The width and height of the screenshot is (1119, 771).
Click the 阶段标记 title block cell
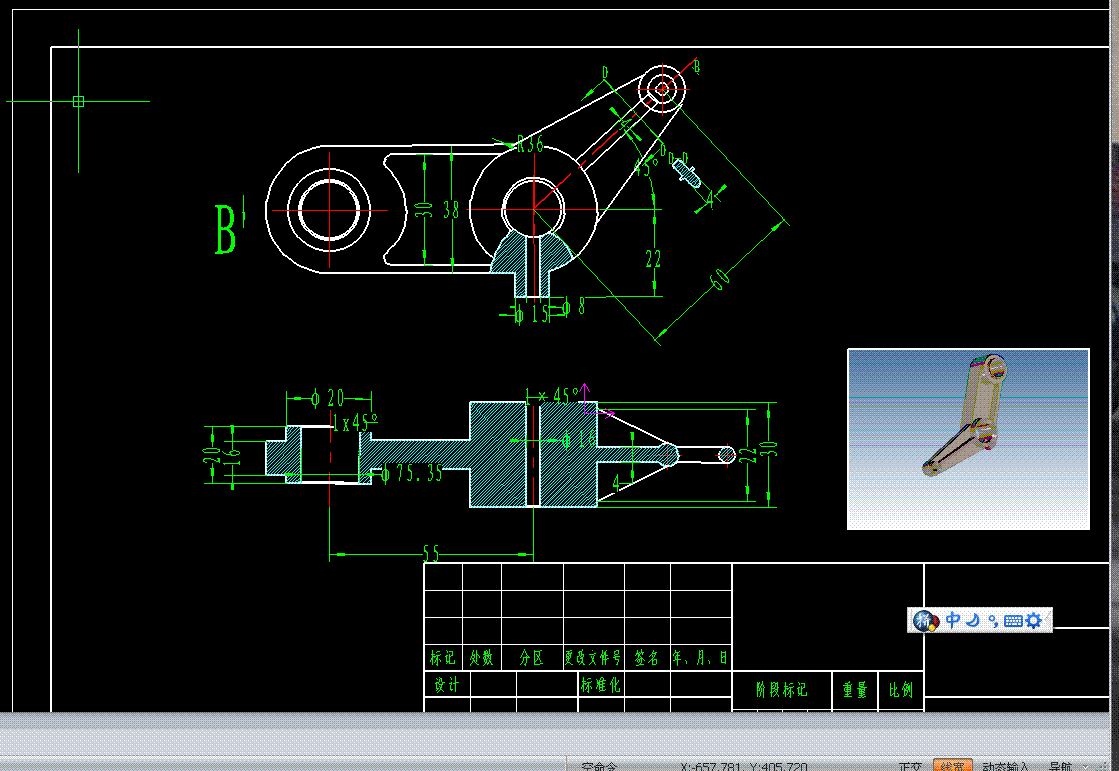[x=781, y=690]
